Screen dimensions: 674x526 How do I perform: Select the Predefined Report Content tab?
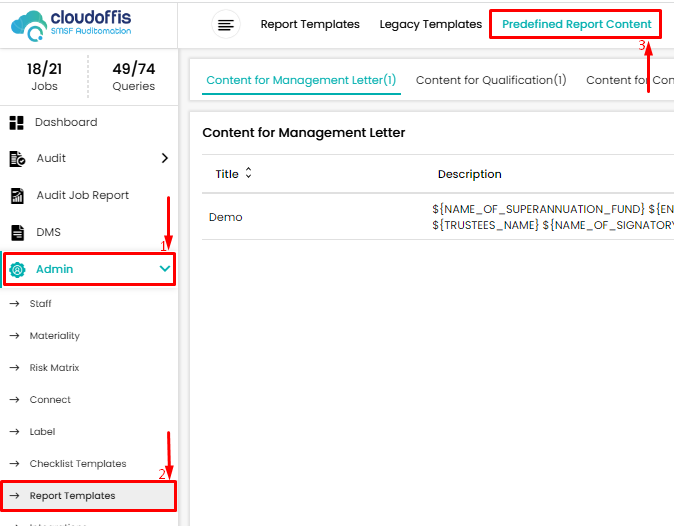(577, 24)
